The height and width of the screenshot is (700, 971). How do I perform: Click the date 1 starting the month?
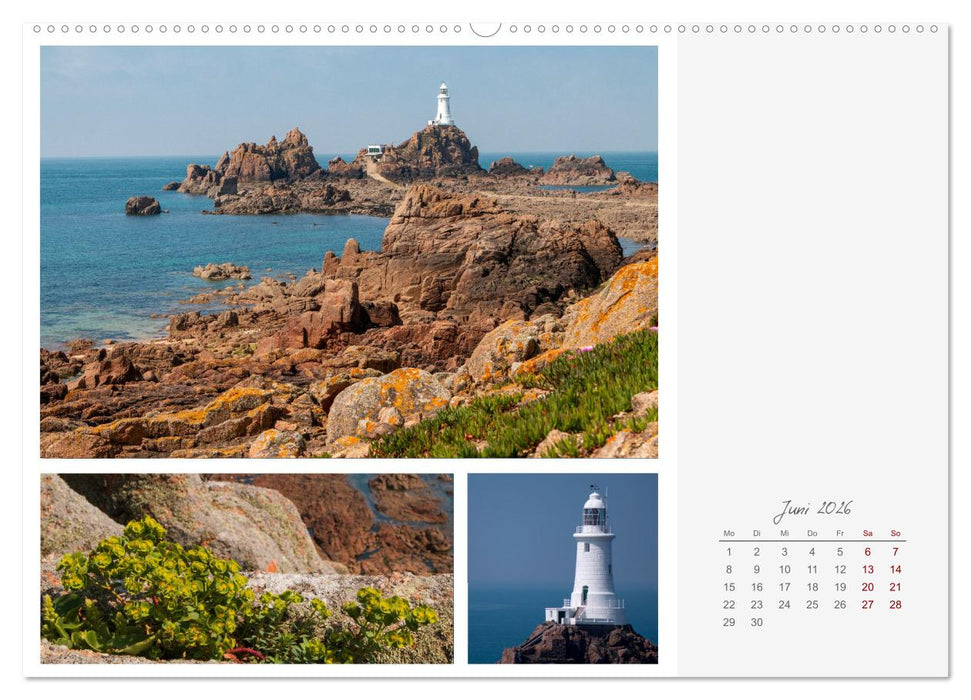click(x=729, y=551)
